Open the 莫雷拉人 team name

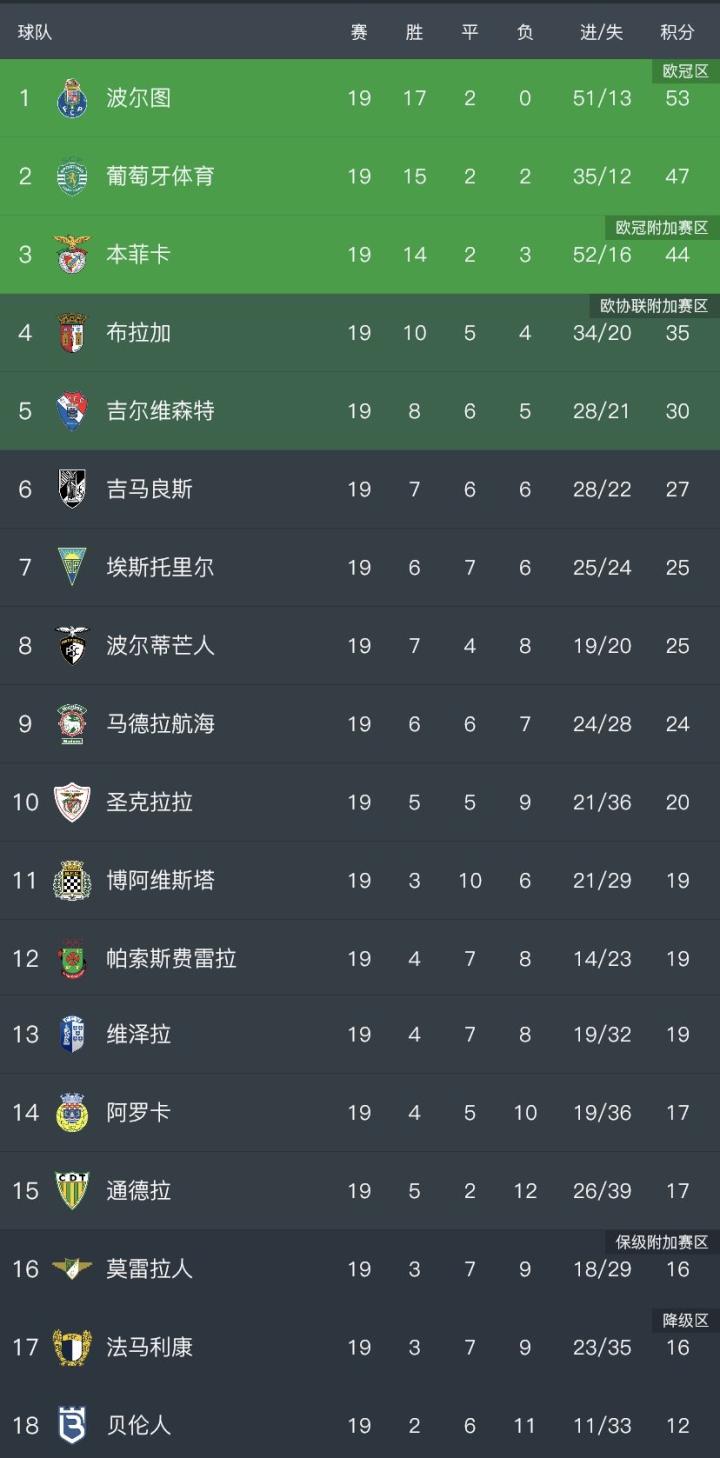(150, 1269)
